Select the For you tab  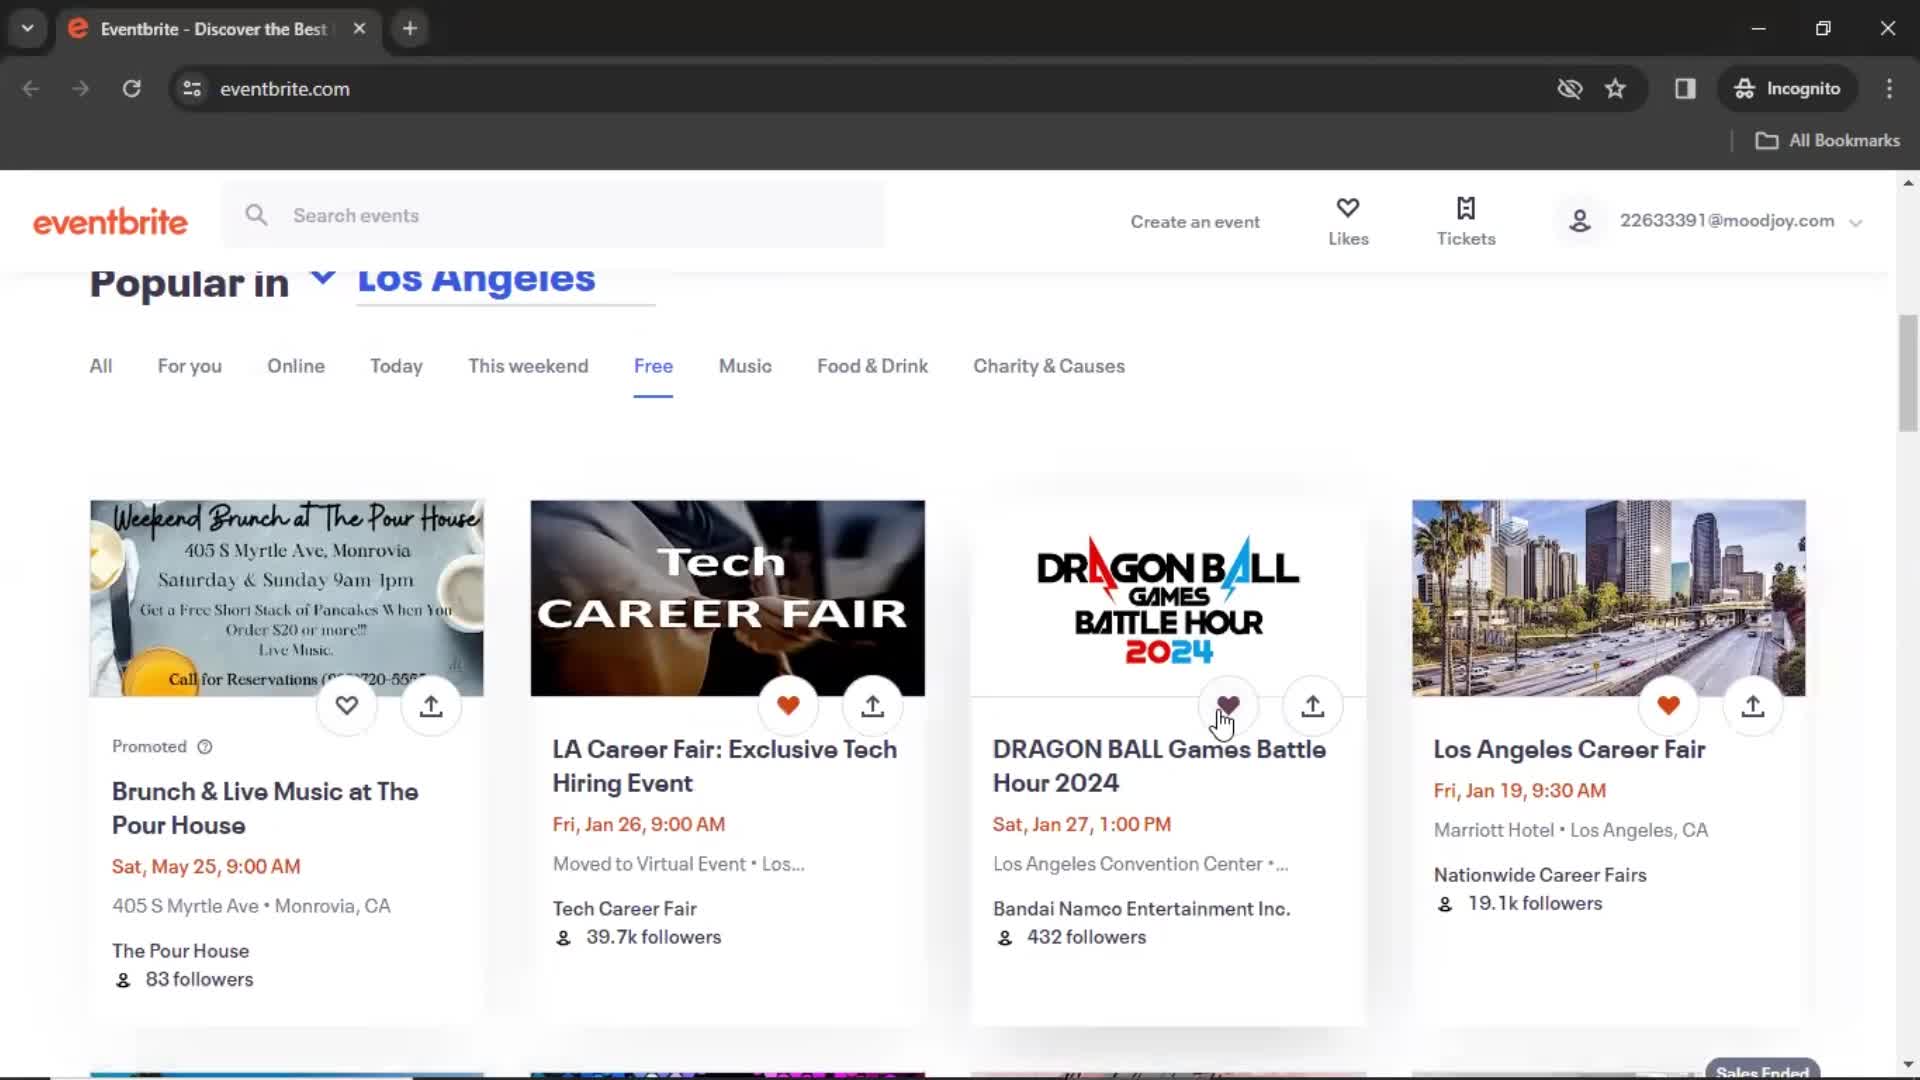coord(189,366)
